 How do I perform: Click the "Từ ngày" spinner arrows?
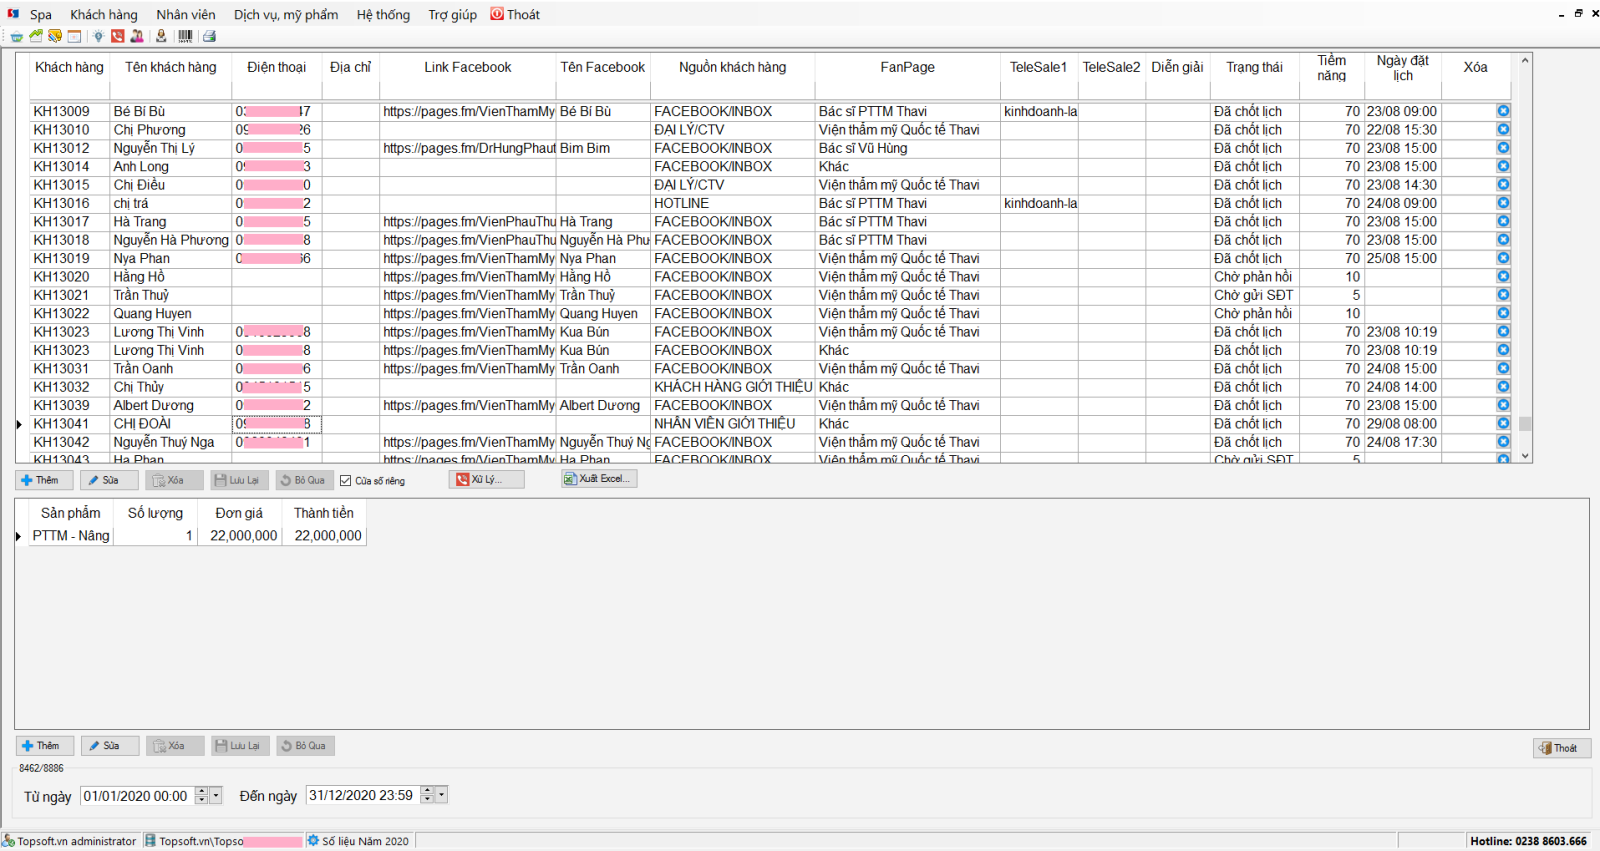202,796
